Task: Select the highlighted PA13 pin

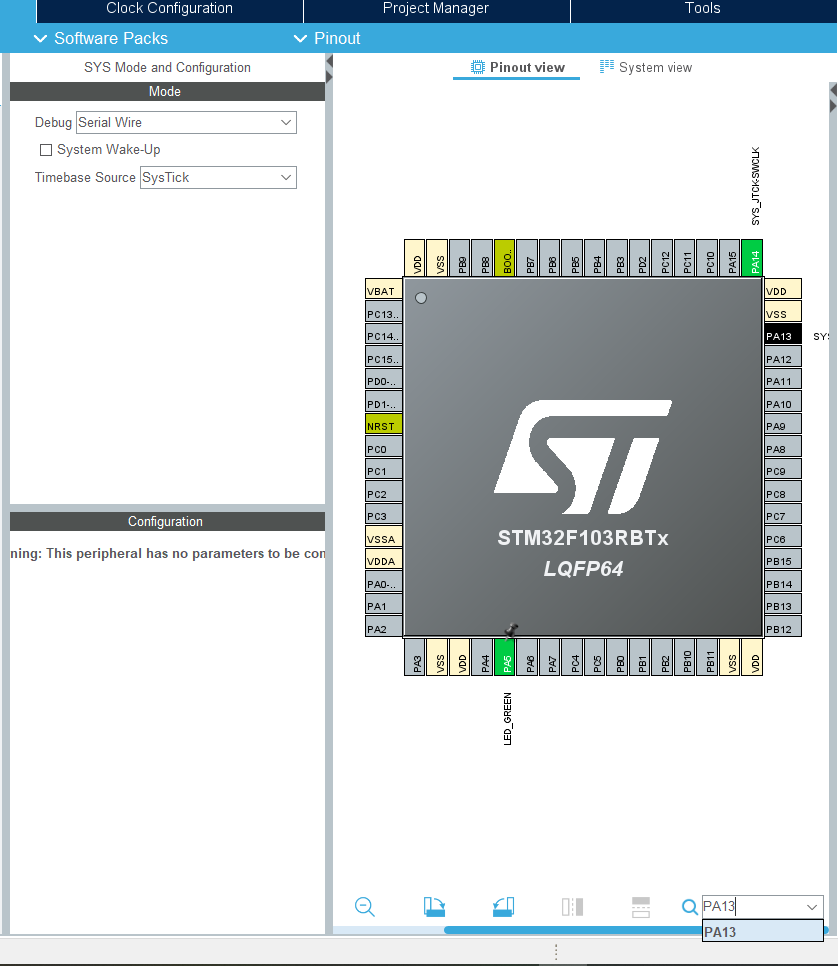Action: coord(783,336)
